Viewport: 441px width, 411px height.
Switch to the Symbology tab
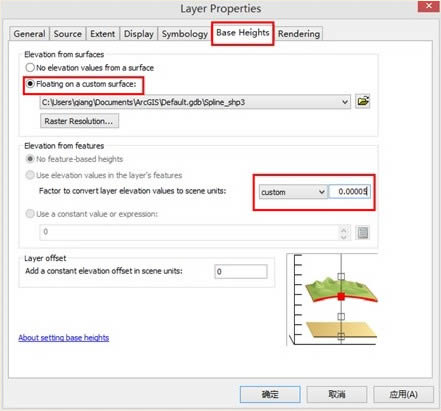pos(184,34)
